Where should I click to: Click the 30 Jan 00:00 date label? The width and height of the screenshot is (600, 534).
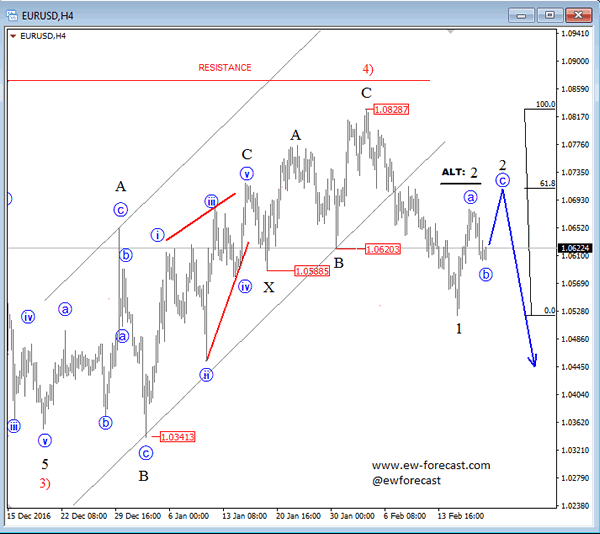pyautogui.click(x=352, y=516)
